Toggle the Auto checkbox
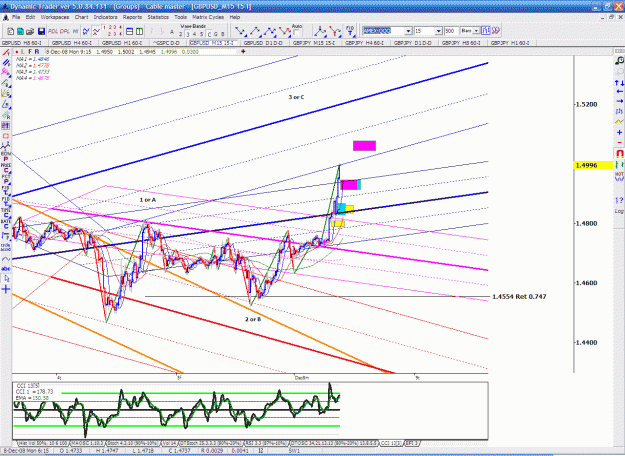Image resolution: width=625 pixels, height=456 pixels. tap(296, 33)
